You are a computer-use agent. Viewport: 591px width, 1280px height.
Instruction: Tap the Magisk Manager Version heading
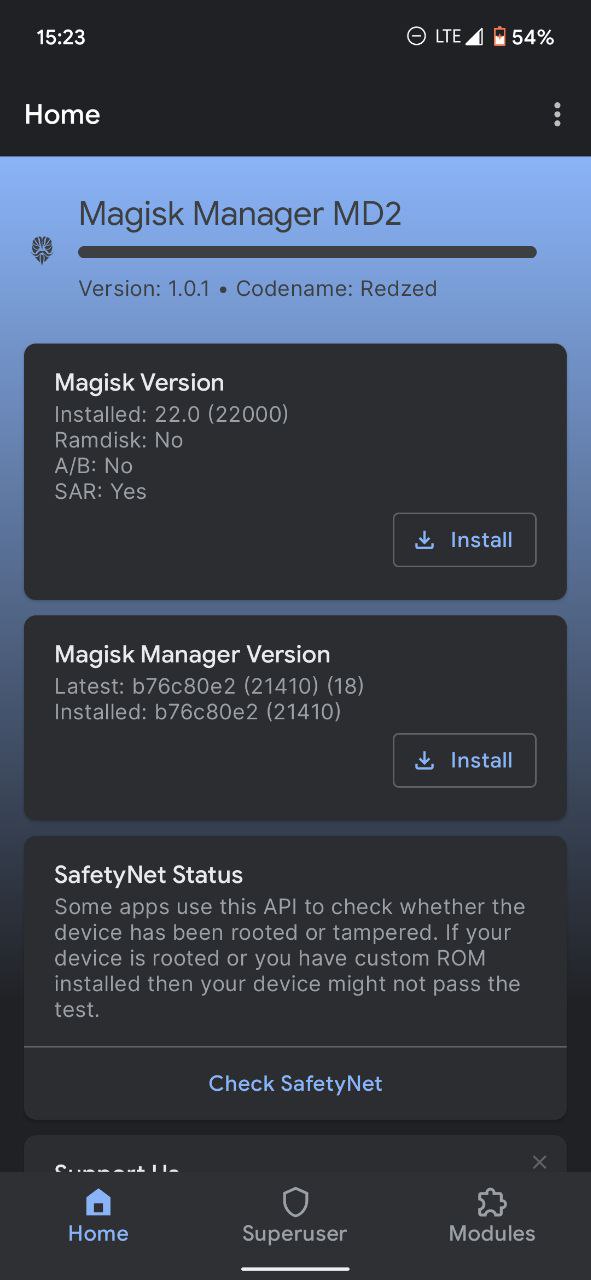(x=192, y=655)
